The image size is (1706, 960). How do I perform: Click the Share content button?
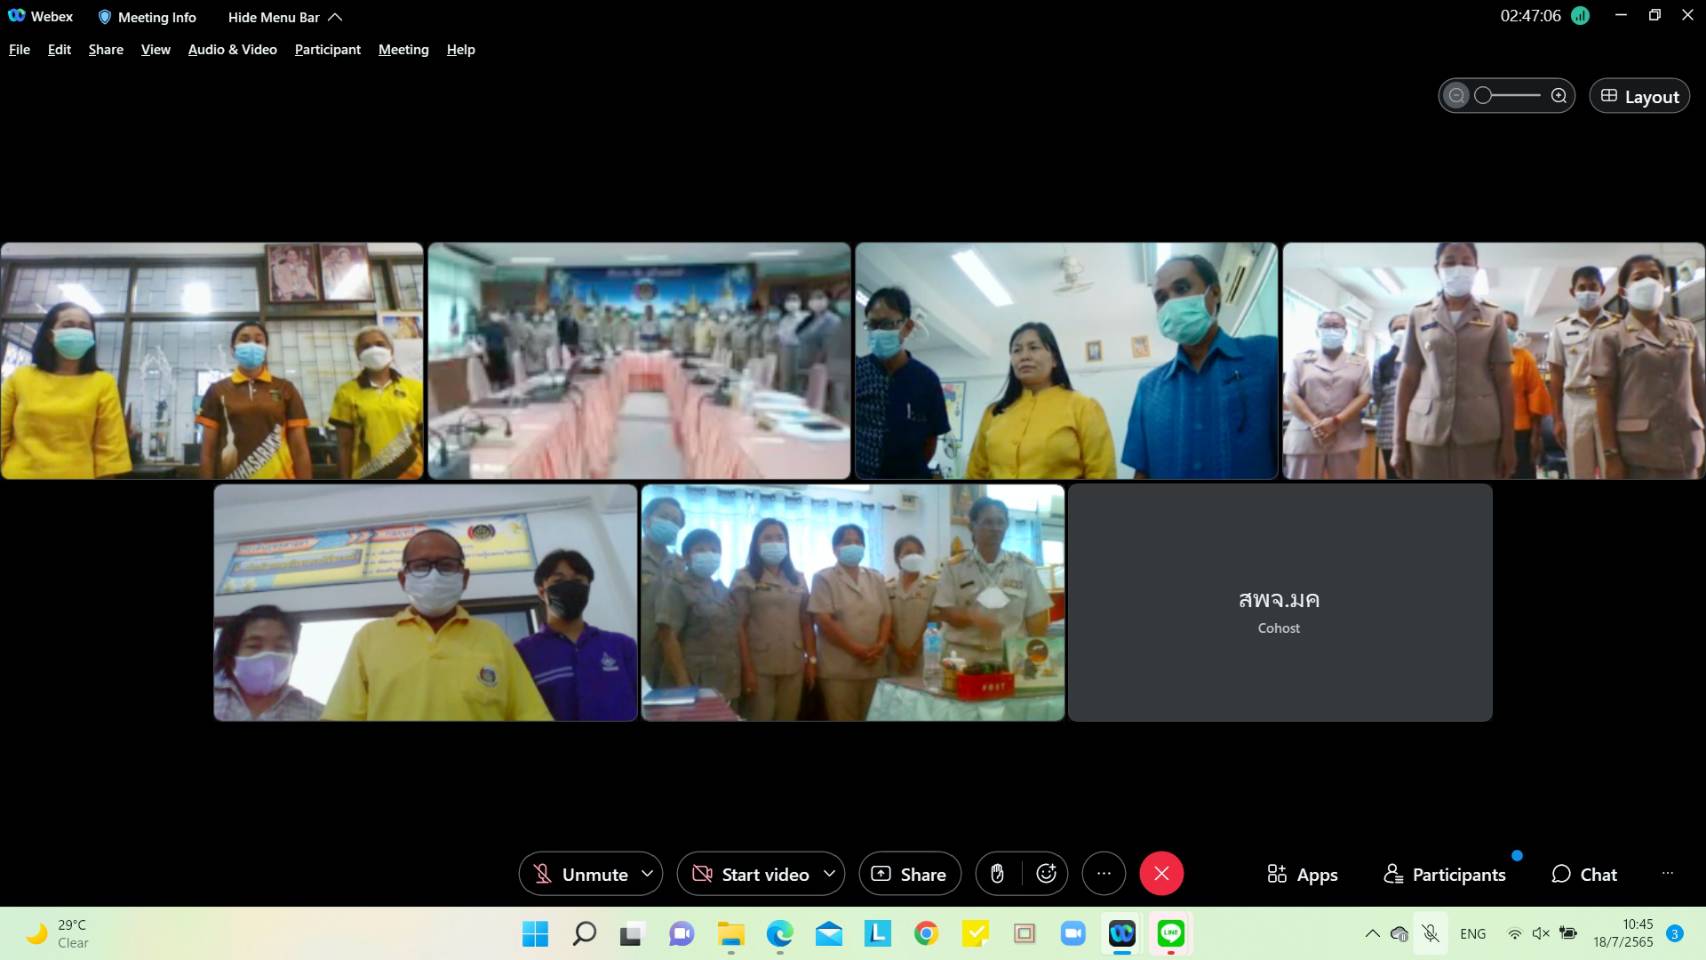[x=909, y=874]
